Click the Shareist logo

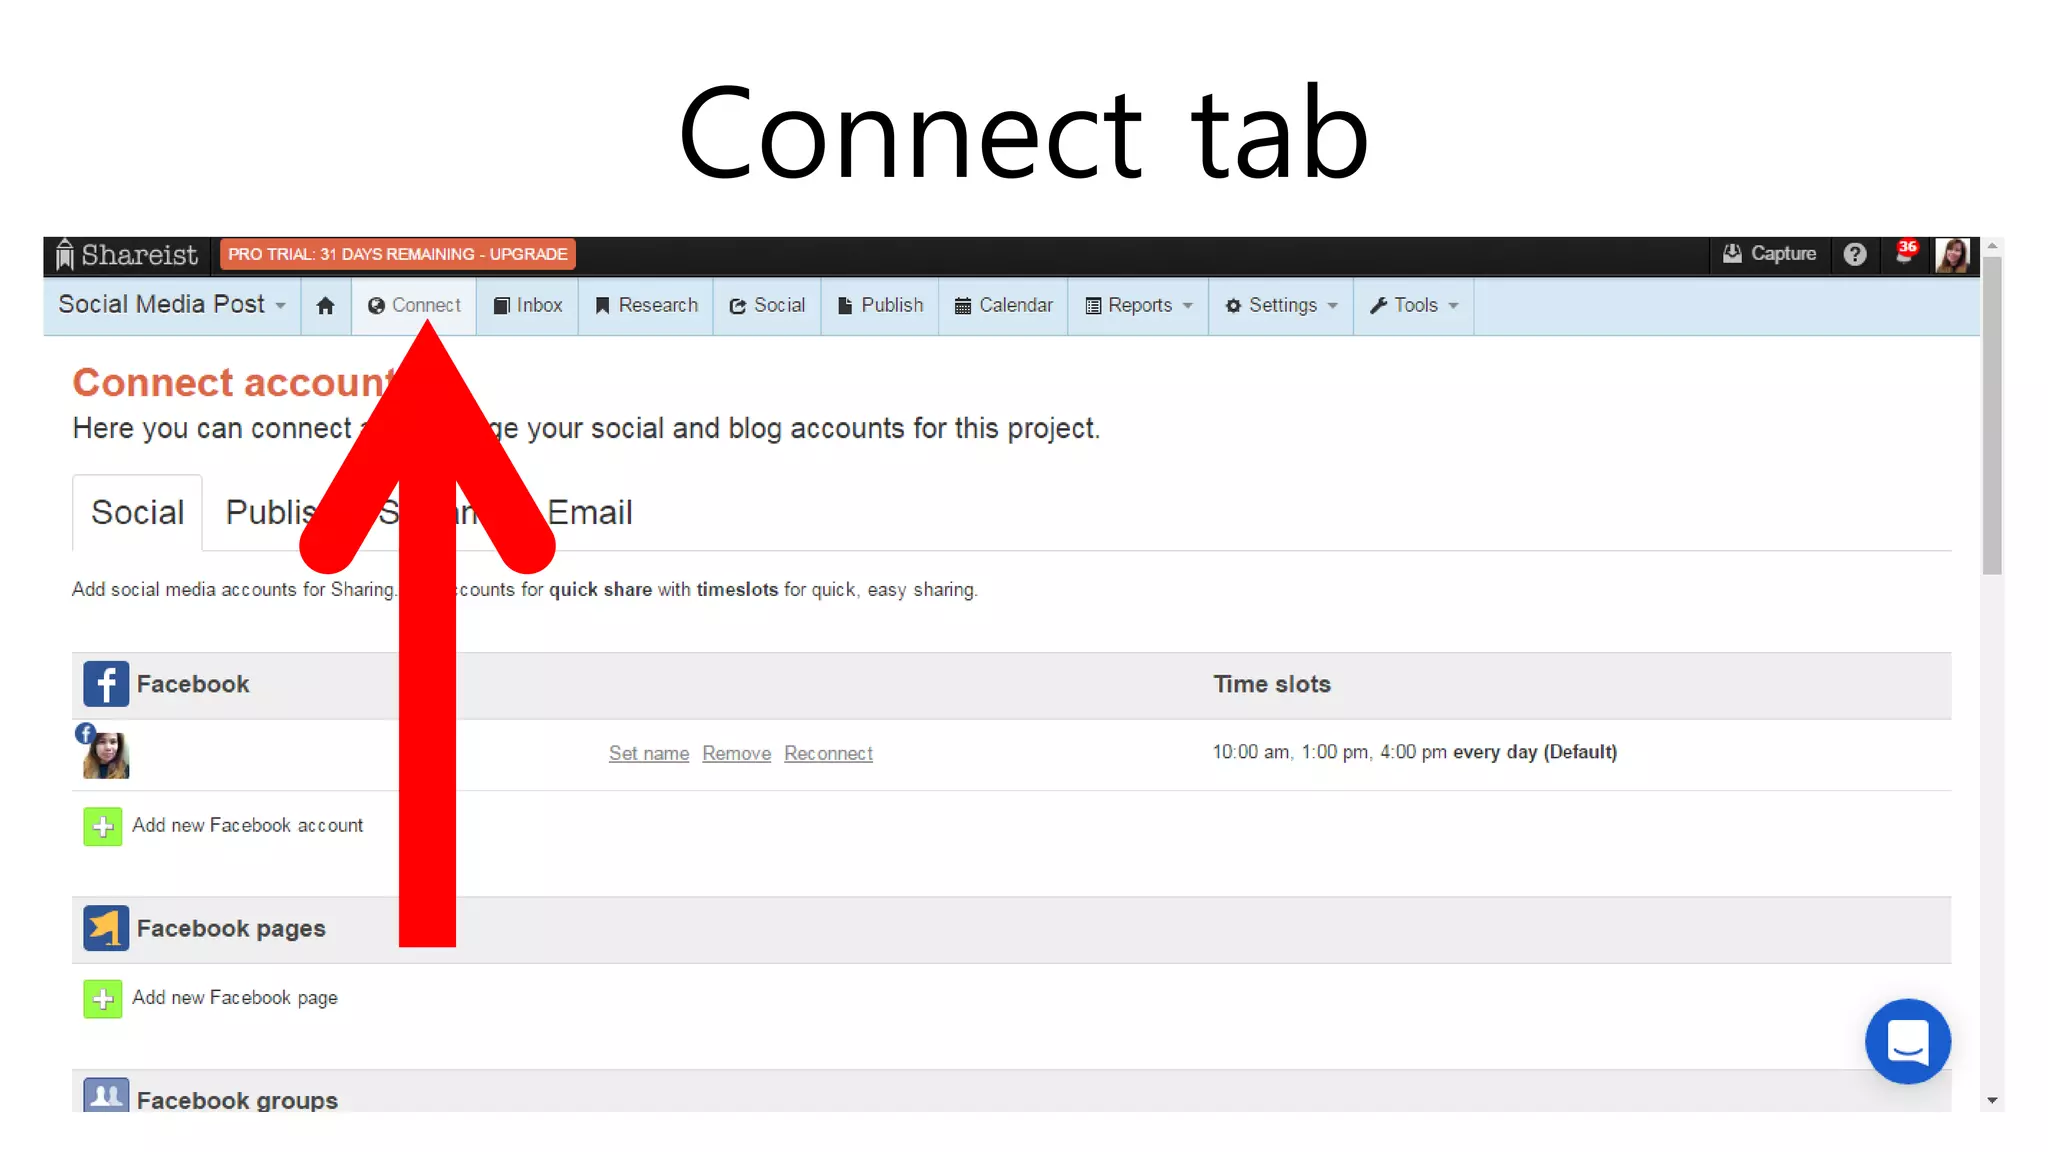(x=126, y=255)
